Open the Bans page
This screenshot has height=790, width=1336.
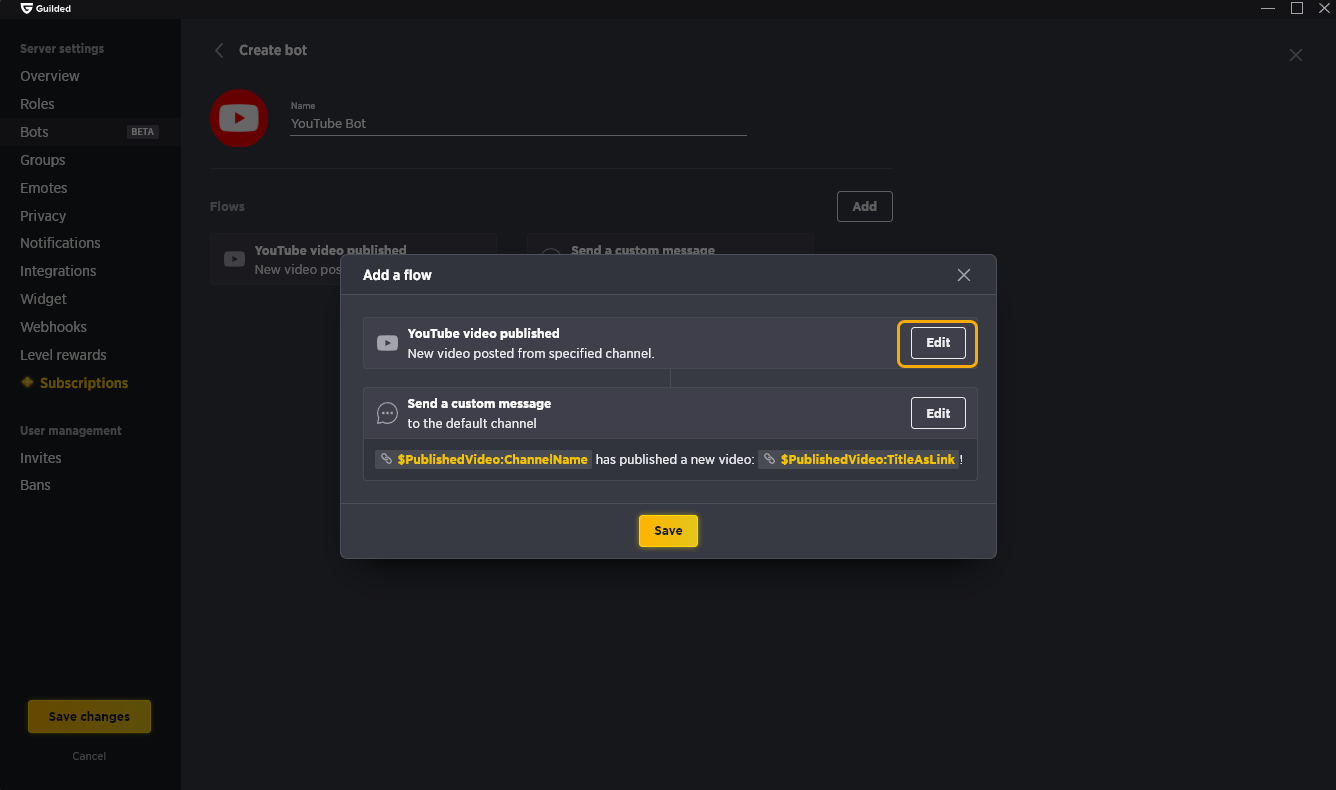pos(35,485)
